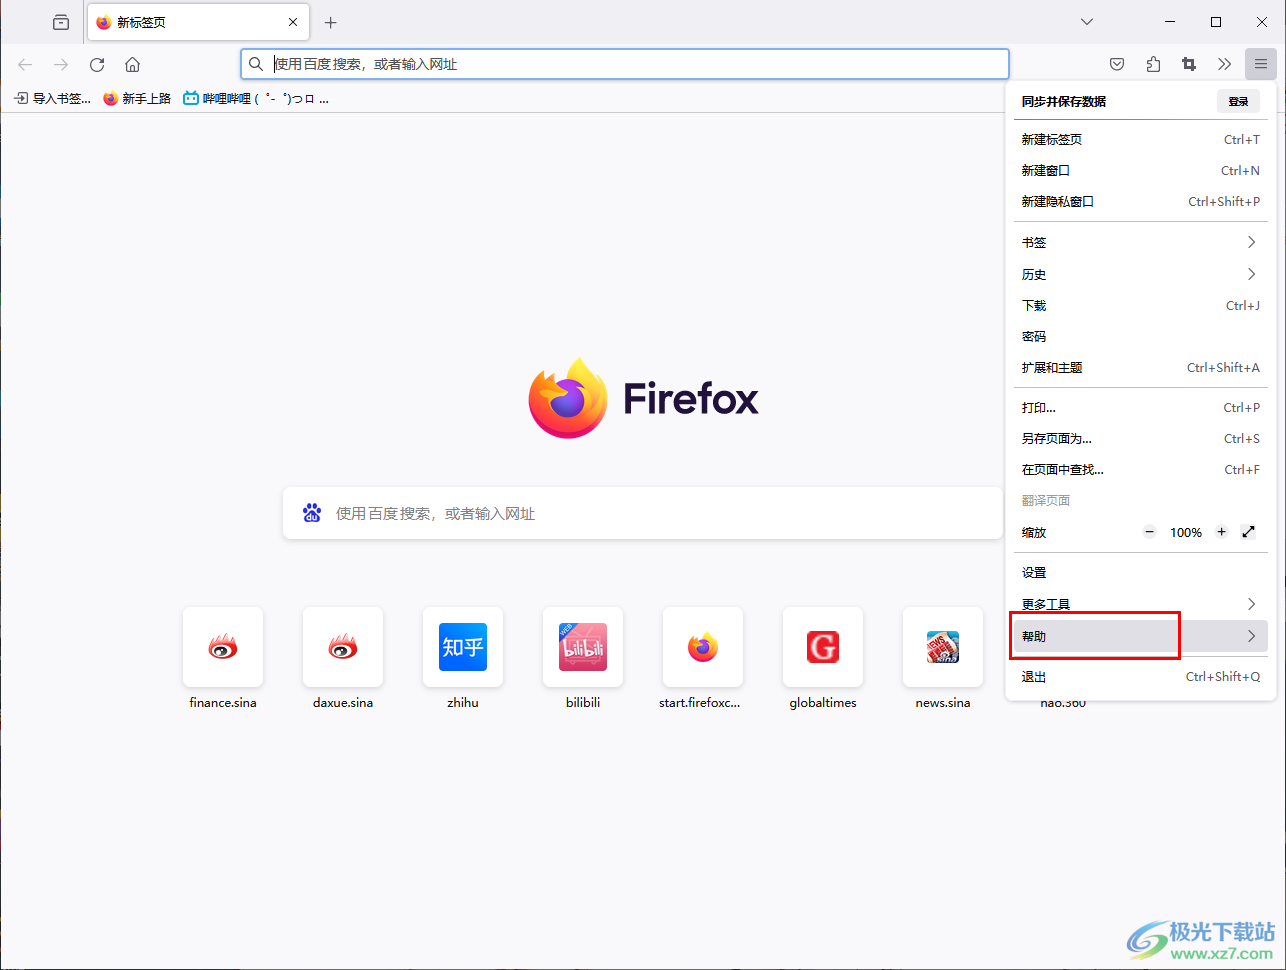Open 扩展和主题 menu item

click(1140, 367)
